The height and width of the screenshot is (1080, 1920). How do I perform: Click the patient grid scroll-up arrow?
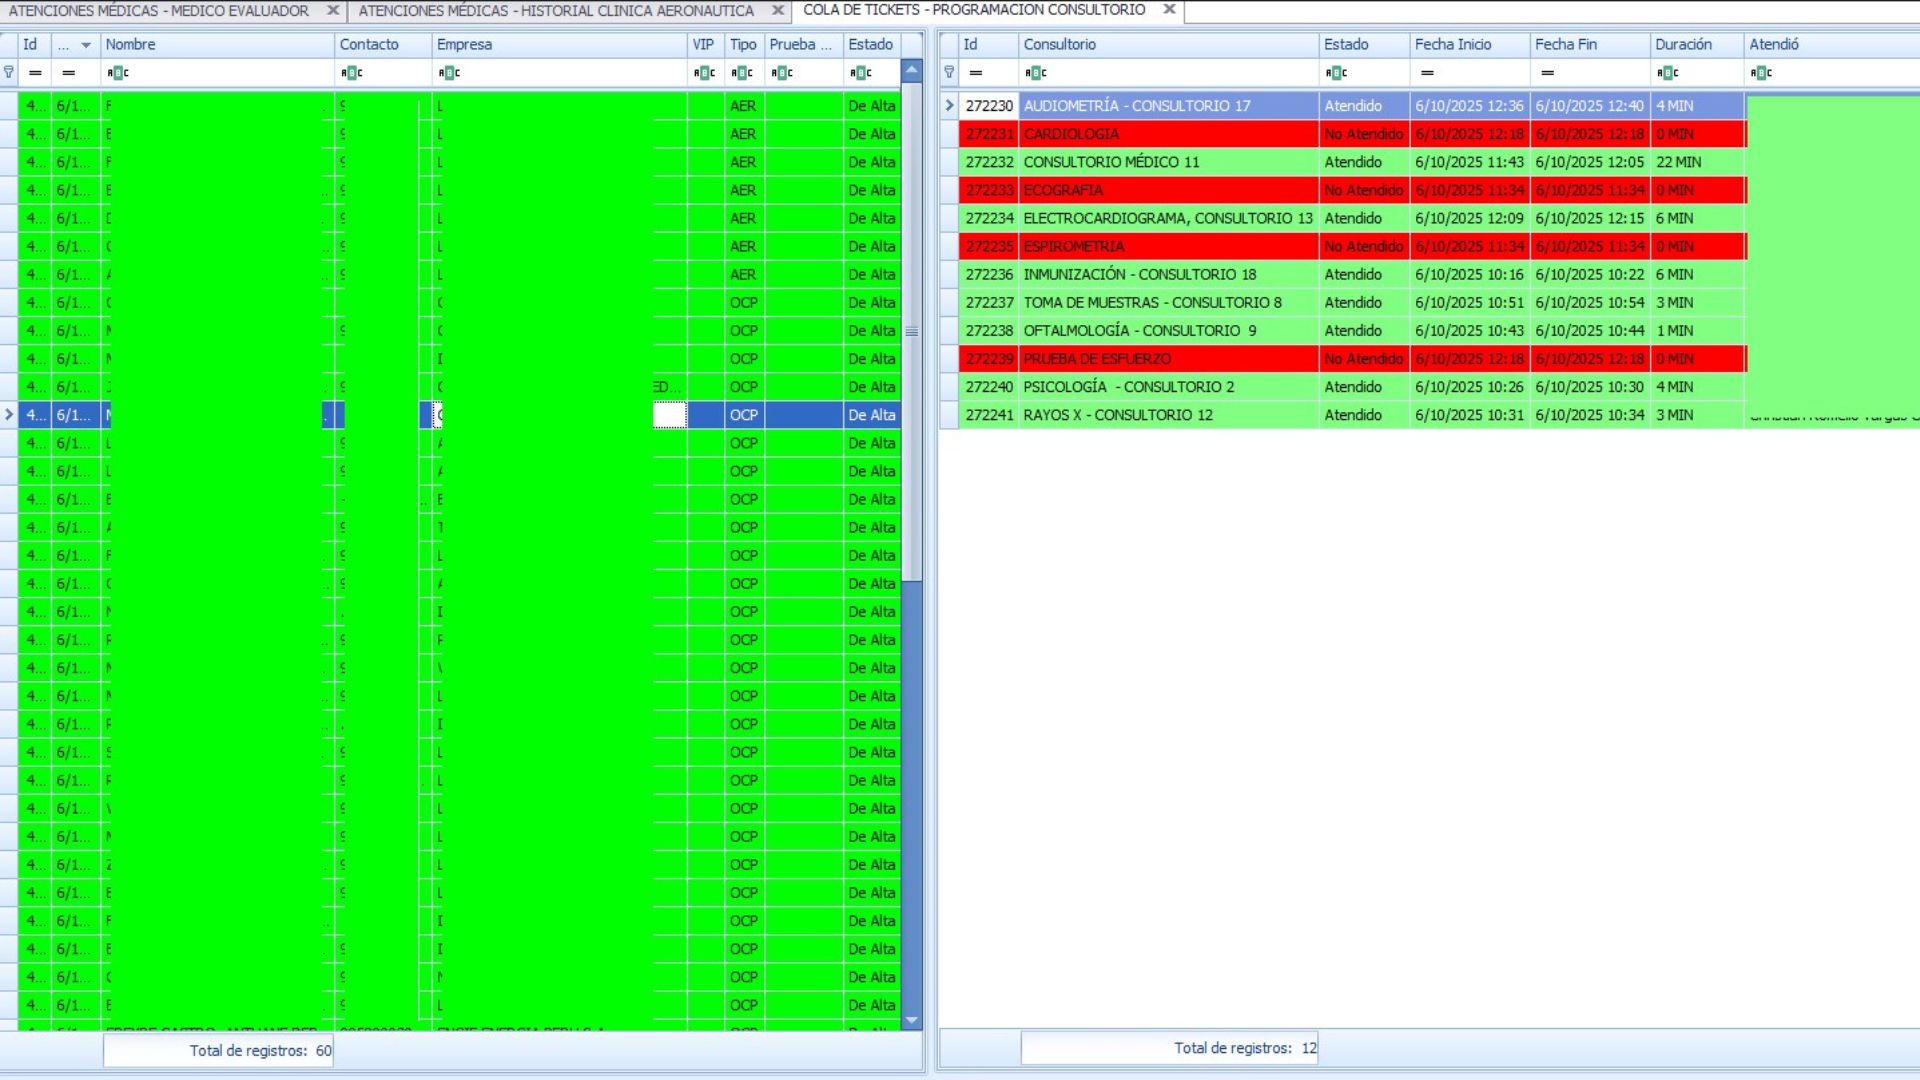tap(911, 70)
